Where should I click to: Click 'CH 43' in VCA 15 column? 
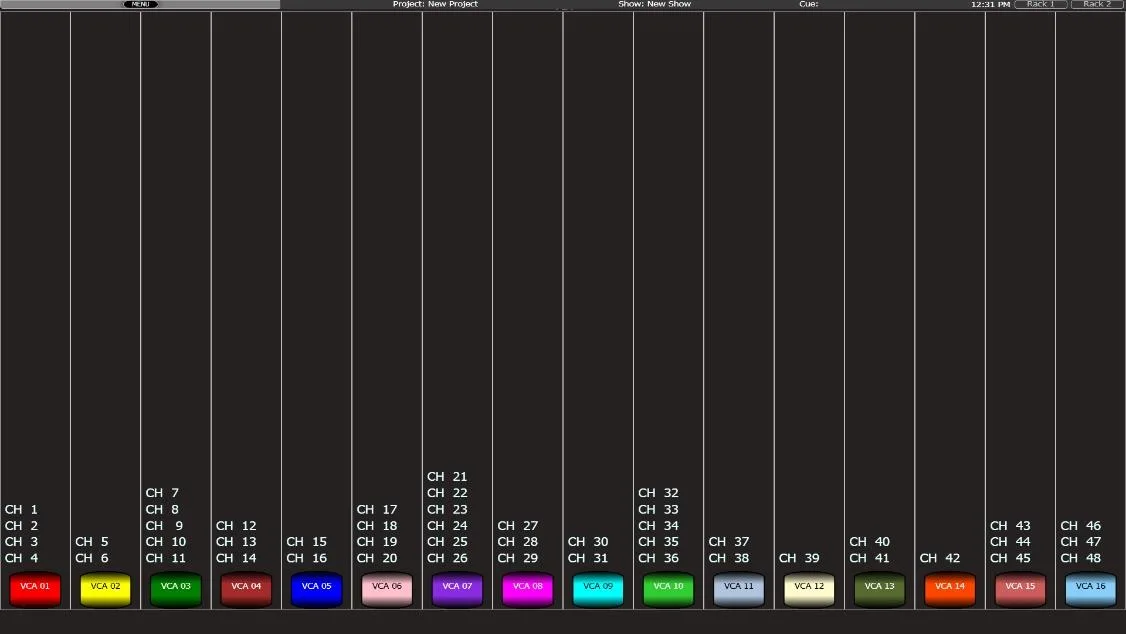[1010, 526]
